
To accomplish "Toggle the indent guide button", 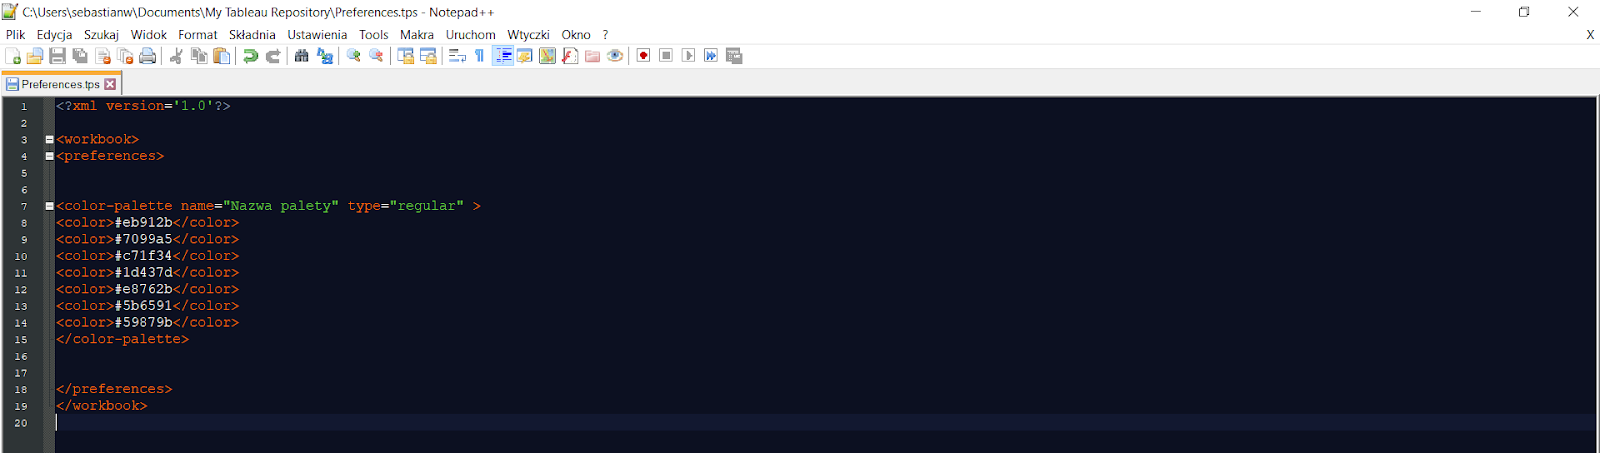I will click(x=503, y=56).
